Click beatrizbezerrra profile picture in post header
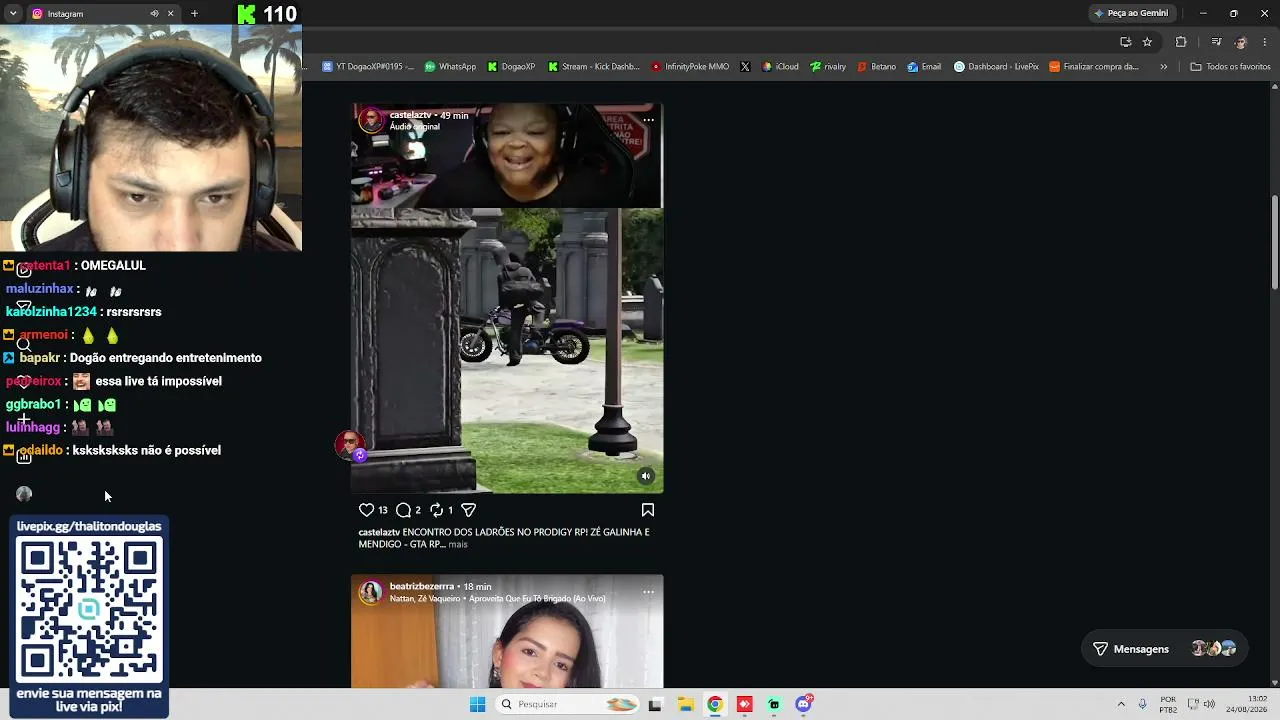Image resolution: width=1280 pixels, height=720 pixels. [371, 592]
